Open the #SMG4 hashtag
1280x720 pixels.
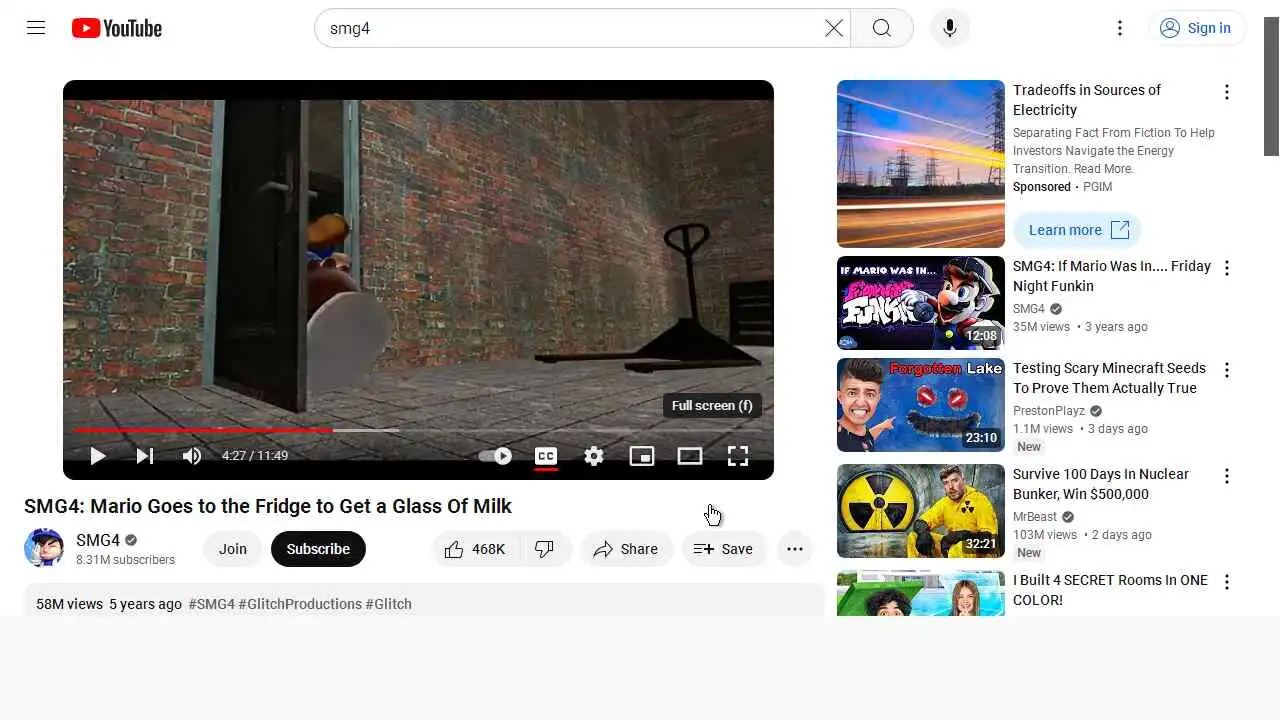point(211,604)
